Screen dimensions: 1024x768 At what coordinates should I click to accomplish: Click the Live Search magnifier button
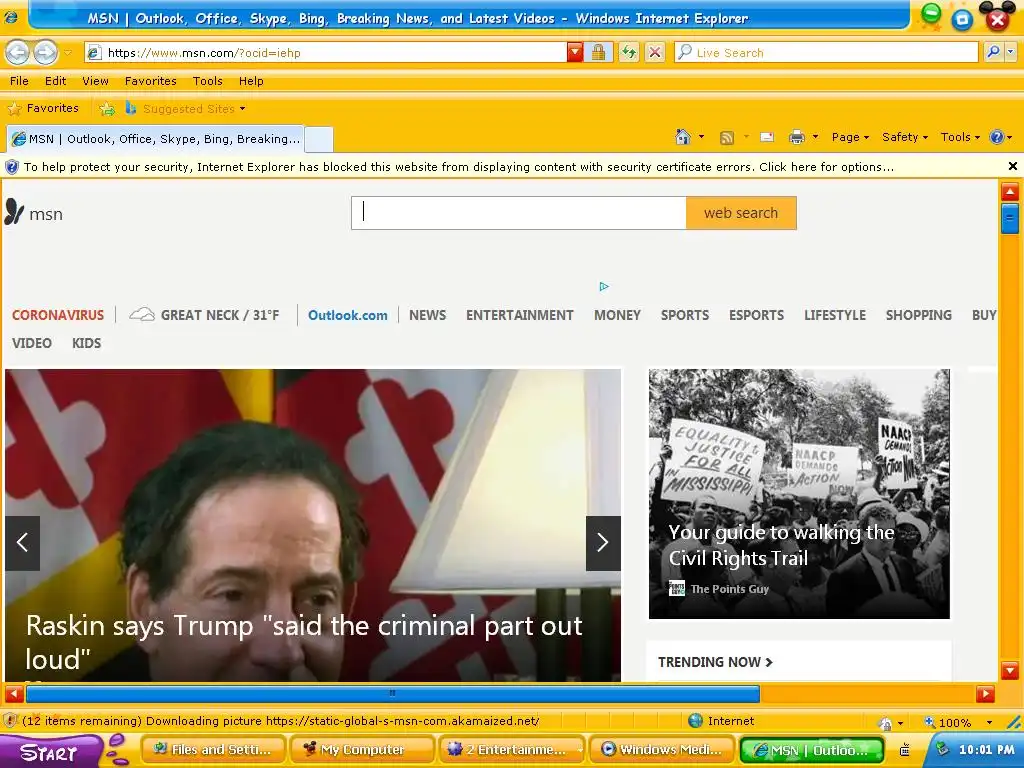click(x=993, y=52)
